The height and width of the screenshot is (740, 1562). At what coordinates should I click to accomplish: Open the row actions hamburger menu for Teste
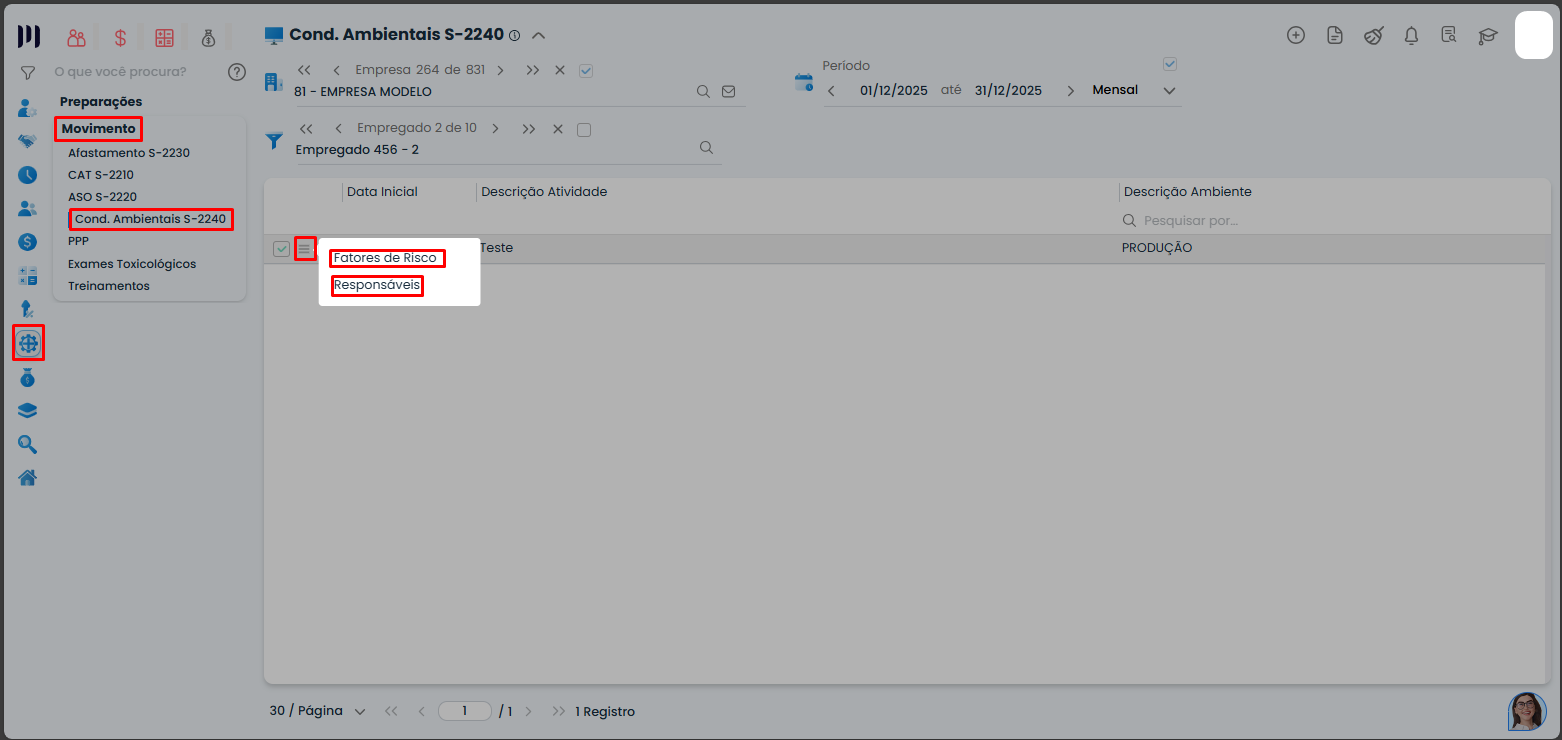click(305, 248)
